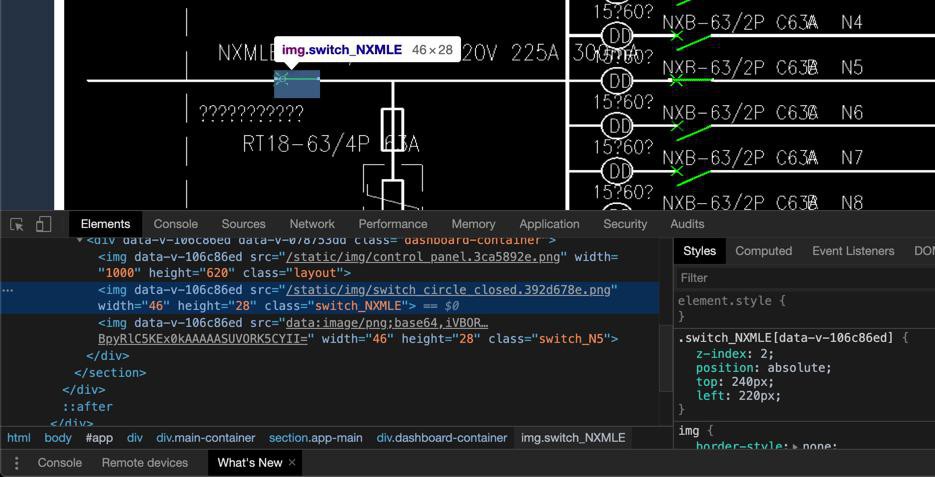Click the Elements panel vertical scrollbar
The image size is (935, 477).
point(666,358)
